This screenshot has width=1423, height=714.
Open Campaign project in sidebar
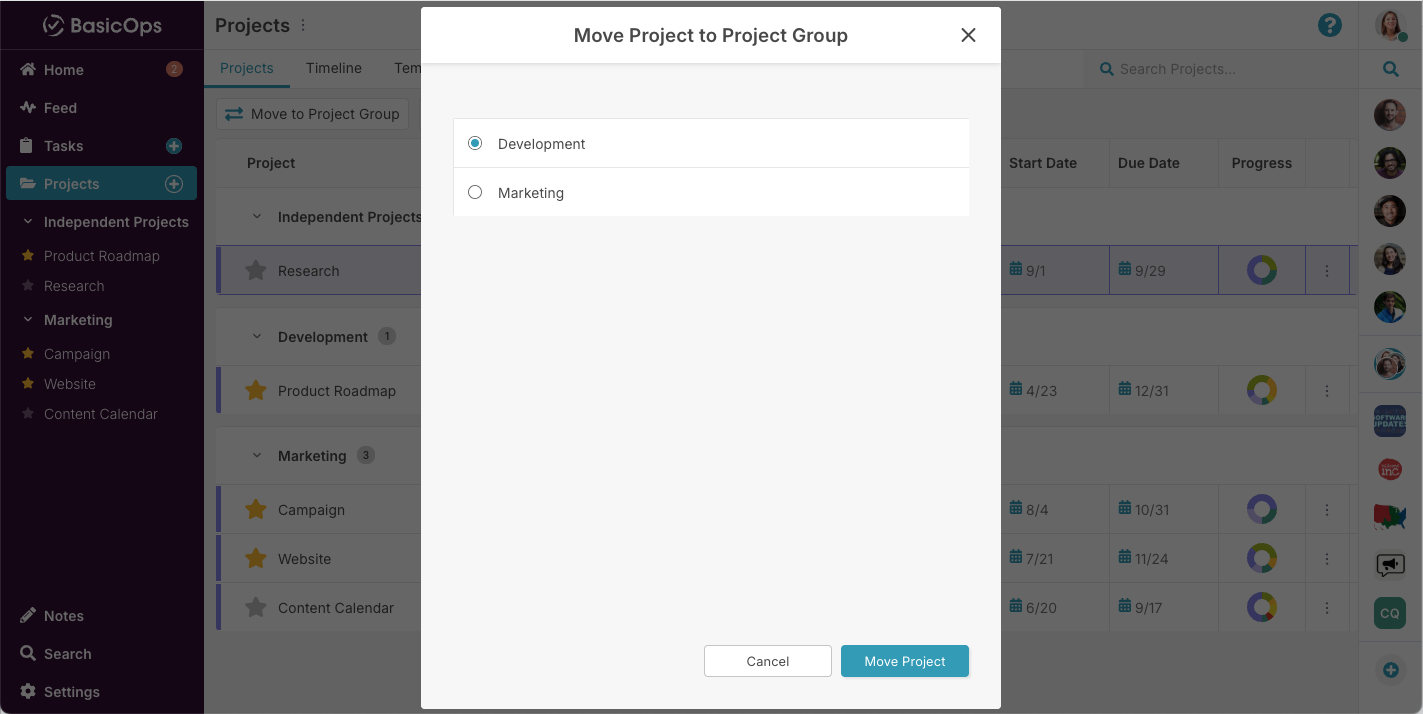pyautogui.click(x=77, y=354)
